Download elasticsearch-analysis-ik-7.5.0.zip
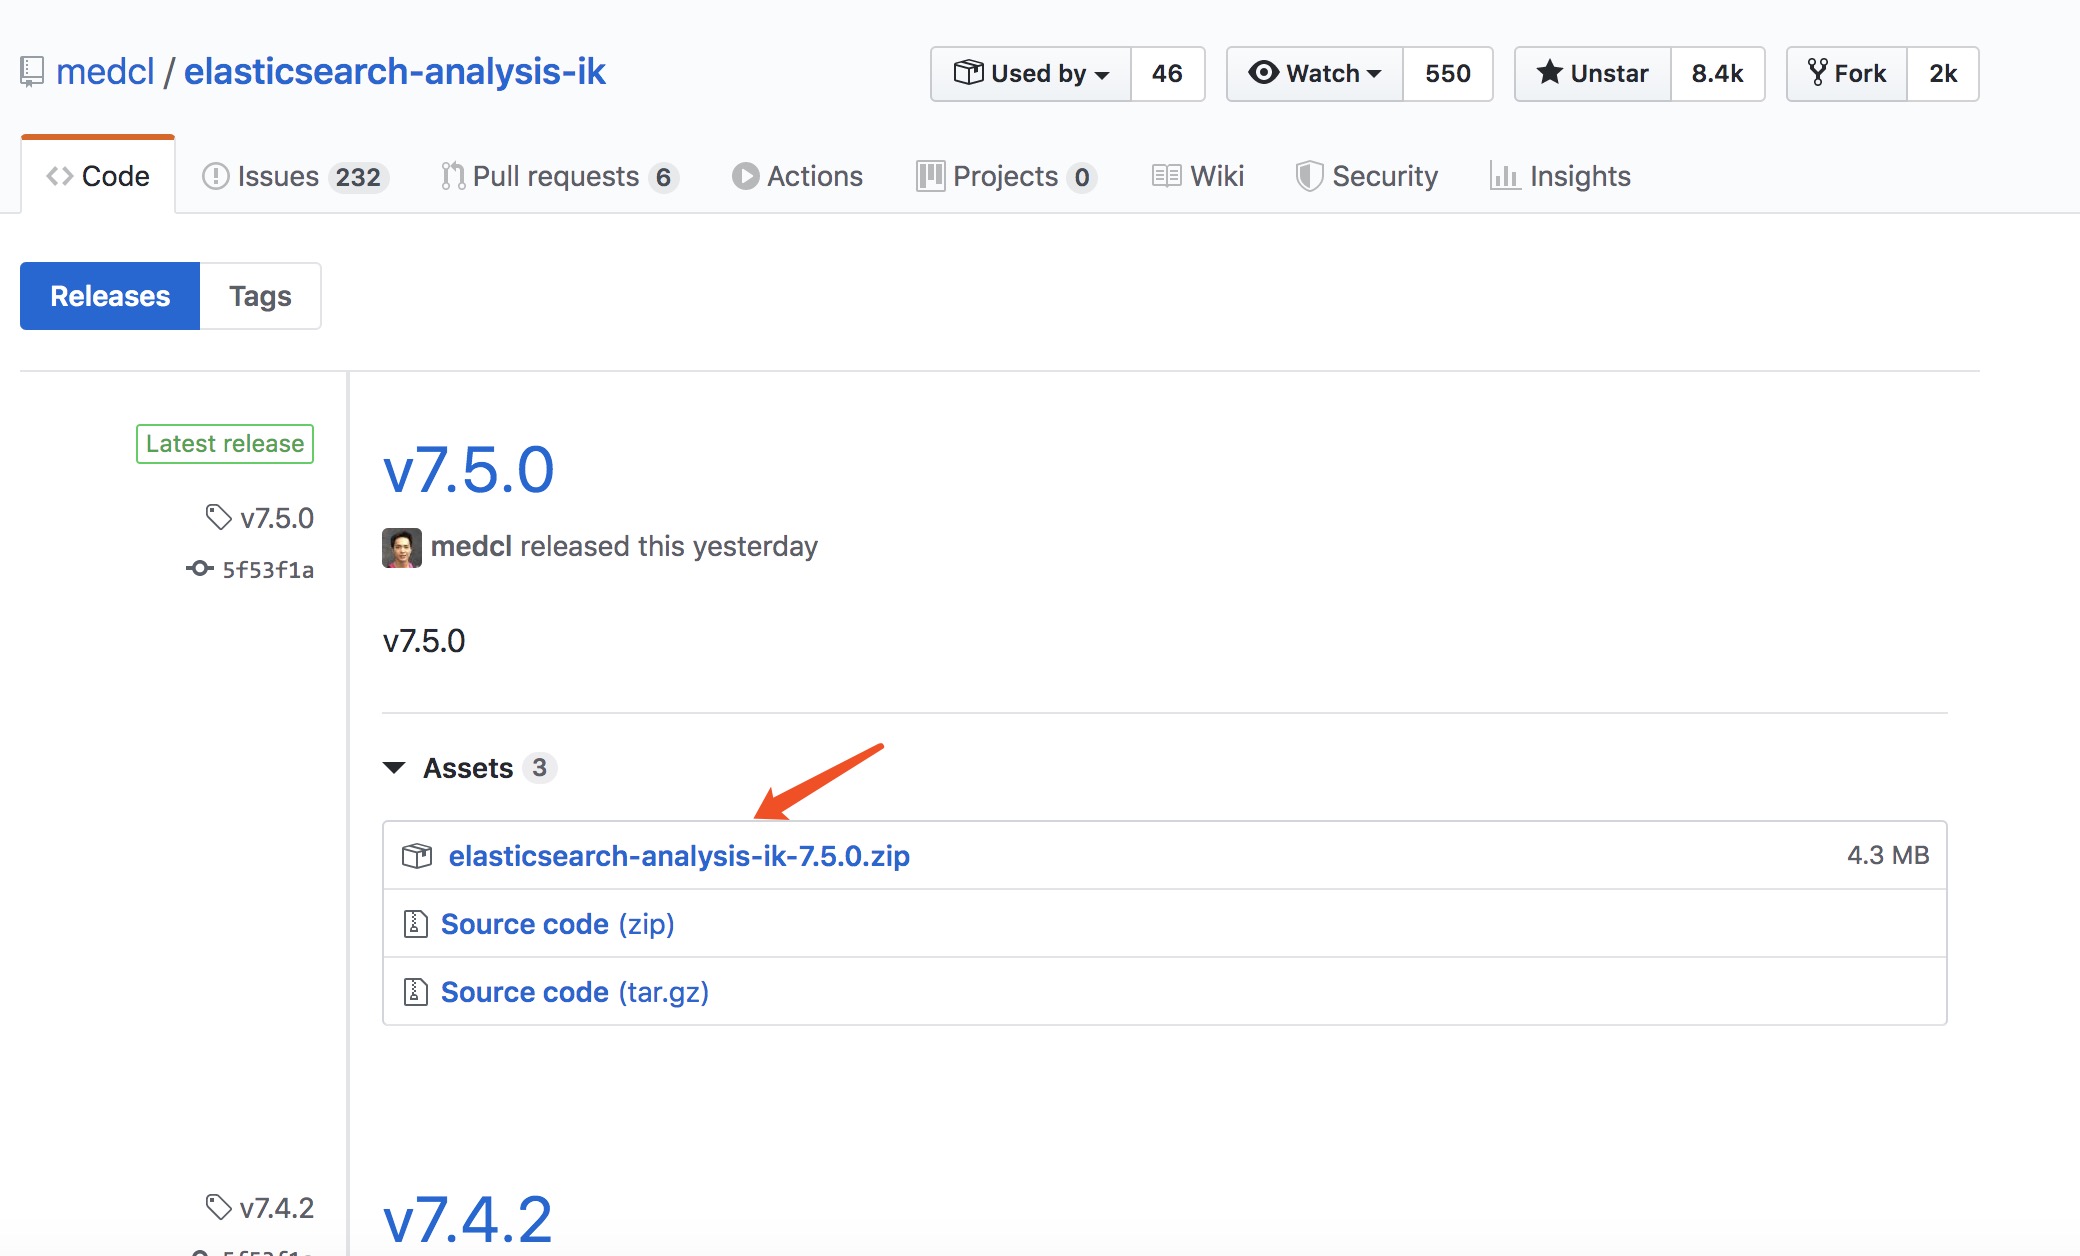 (x=679, y=856)
